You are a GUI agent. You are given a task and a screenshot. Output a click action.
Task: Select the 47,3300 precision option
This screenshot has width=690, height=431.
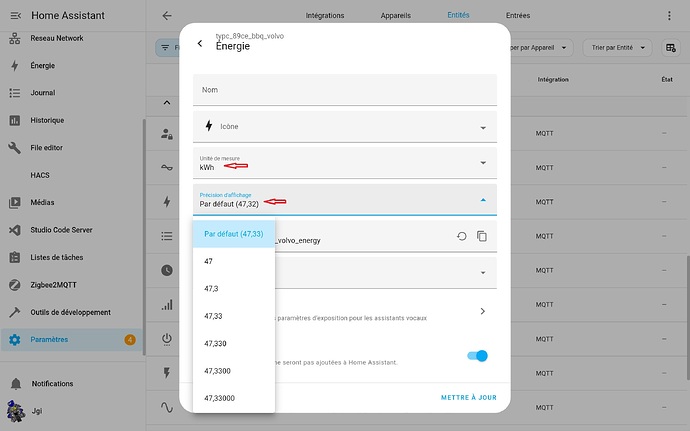click(234, 371)
